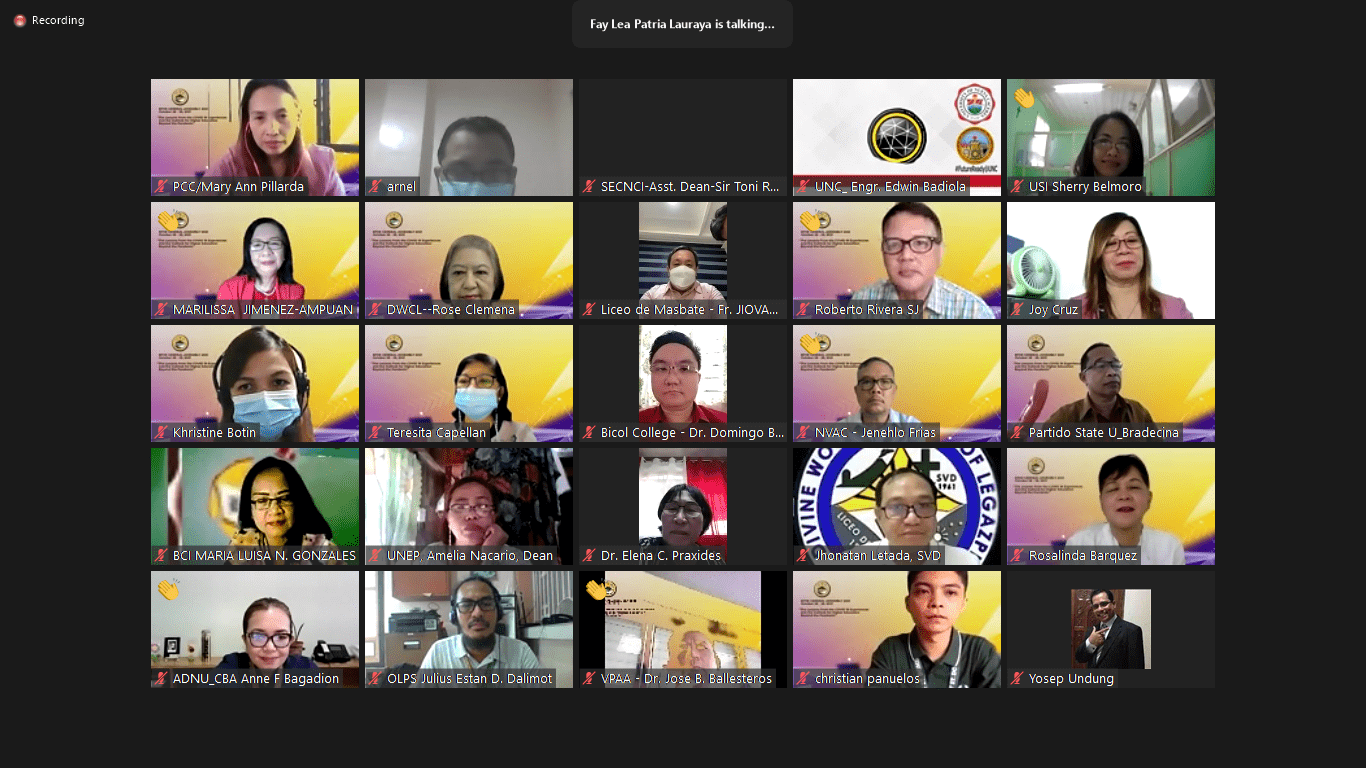The width and height of the screenshot is (1366, 768).
Task: Select the blank SECNCI-Asst. Dean video tile
Action: click(x=682, y=128)
